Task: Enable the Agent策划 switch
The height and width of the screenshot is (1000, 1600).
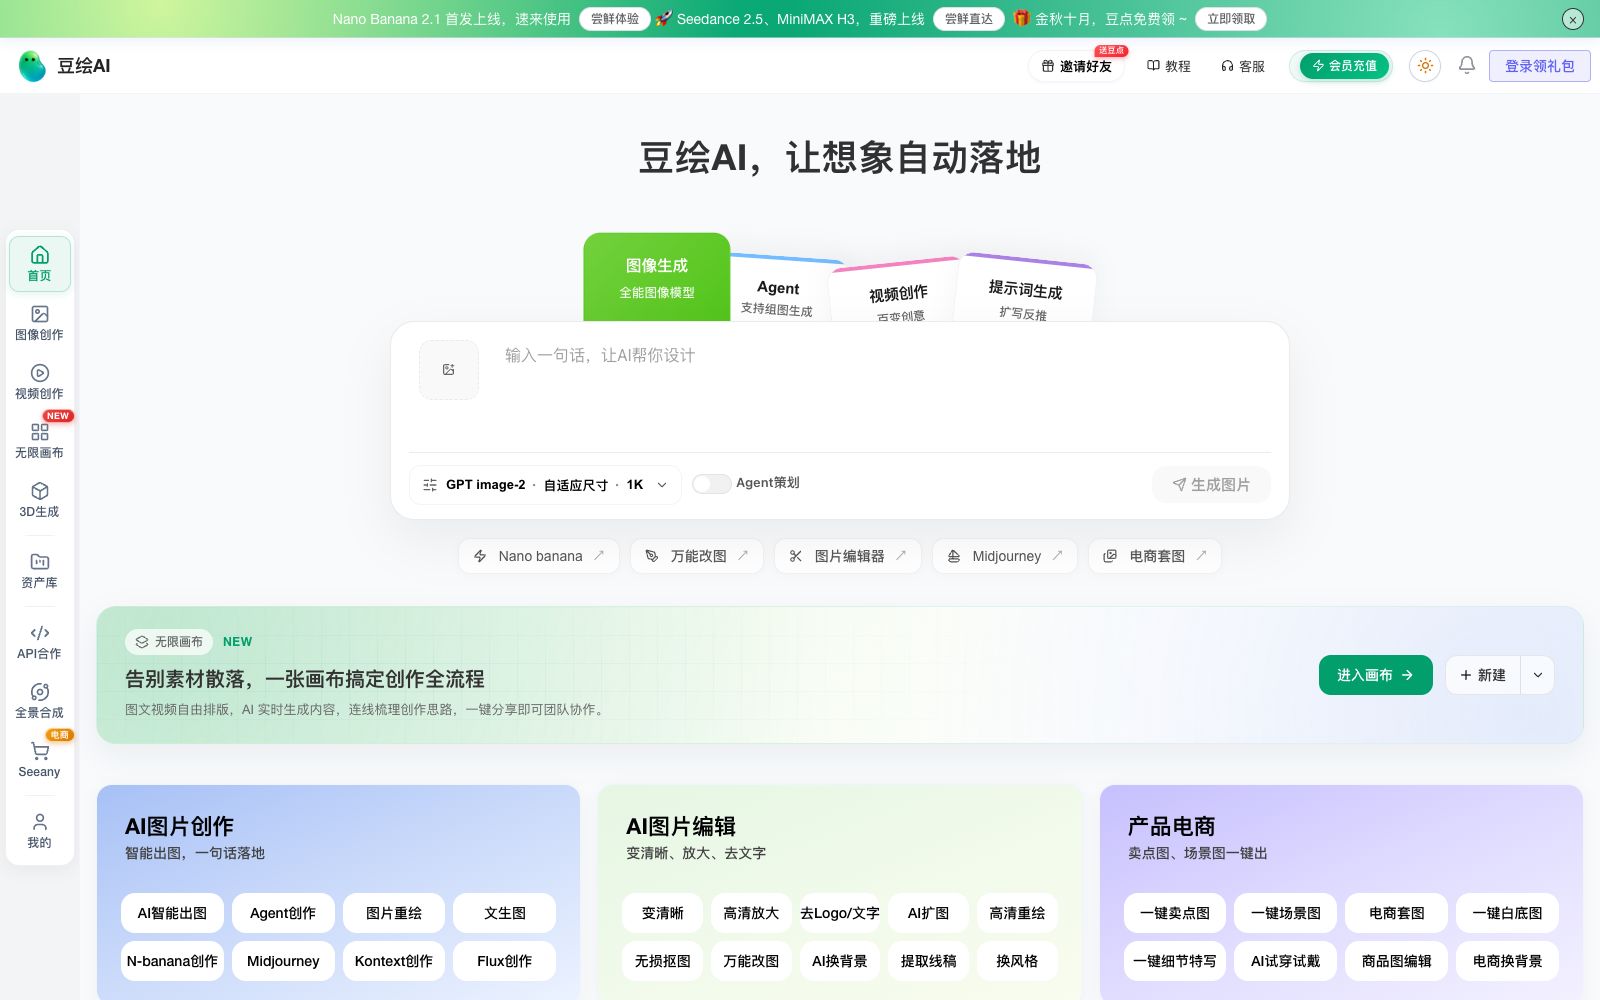Action: [x=711, y=484]
